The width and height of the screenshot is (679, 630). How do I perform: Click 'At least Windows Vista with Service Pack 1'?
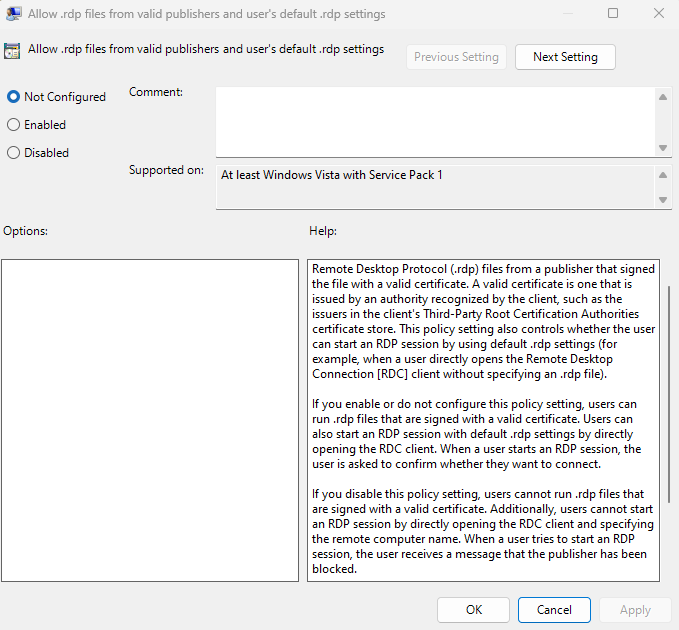pyautogui.click(x=332, y=175)
